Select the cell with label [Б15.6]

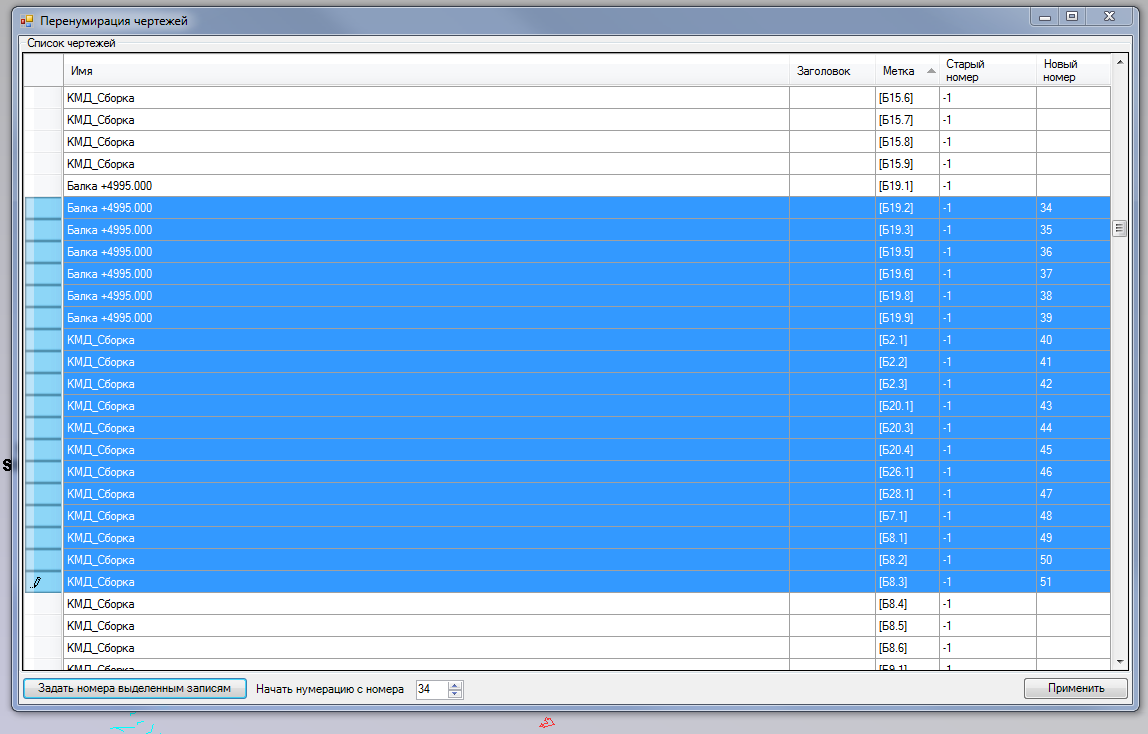point(906,98)
